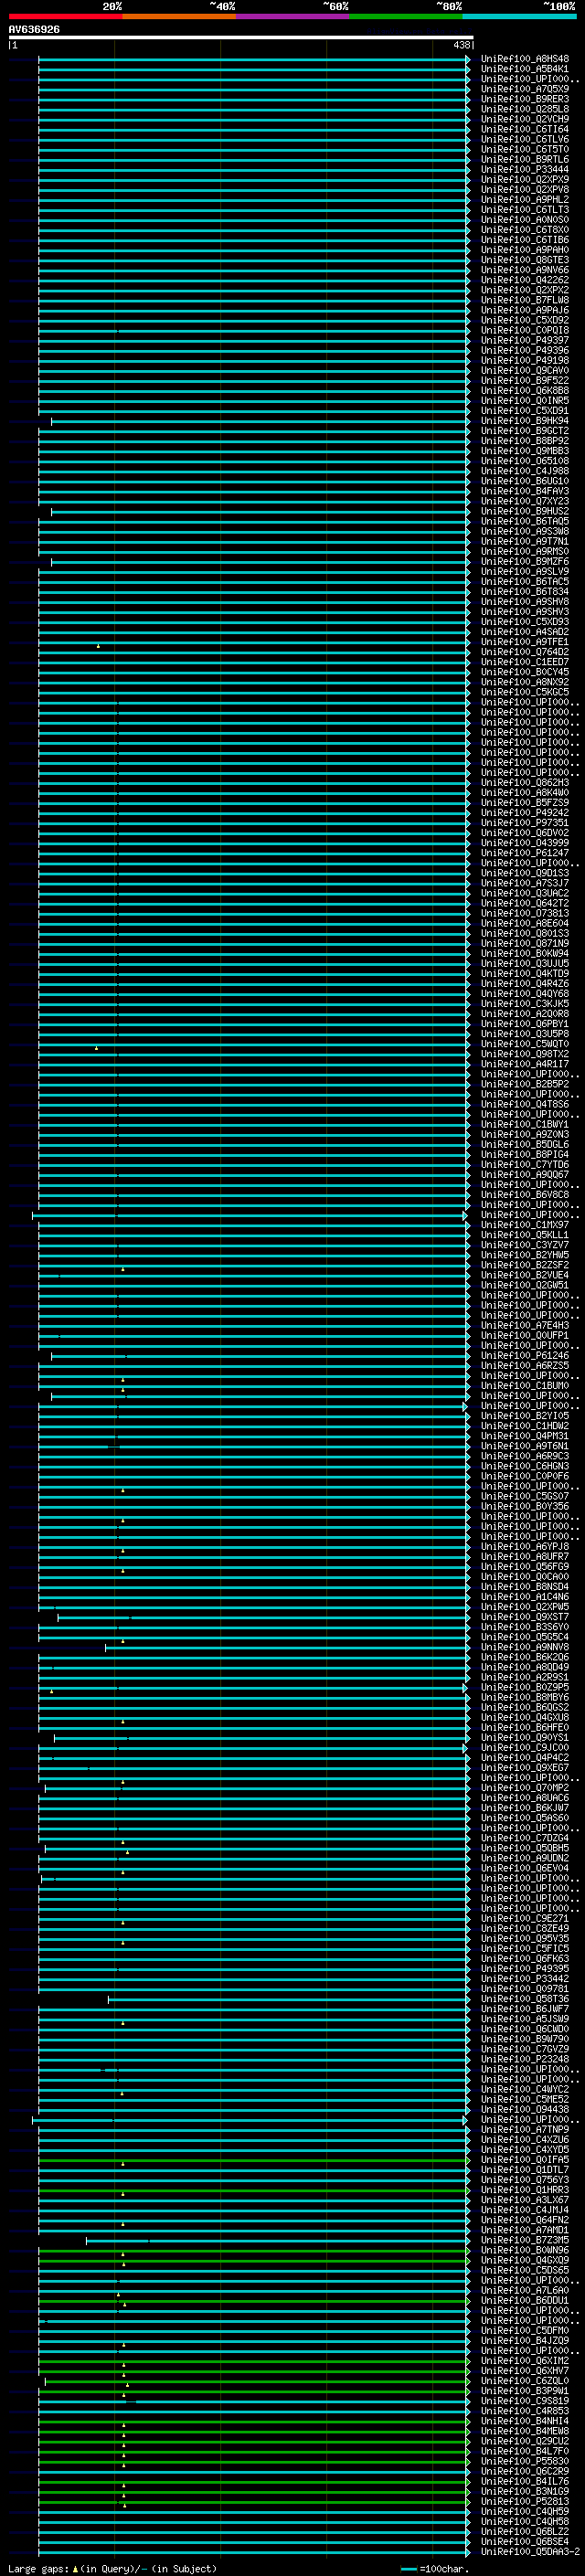Click the UniRef100_C6HGN3 label
Viewport: 585px width, 2576px height.
coord(525,1466)
